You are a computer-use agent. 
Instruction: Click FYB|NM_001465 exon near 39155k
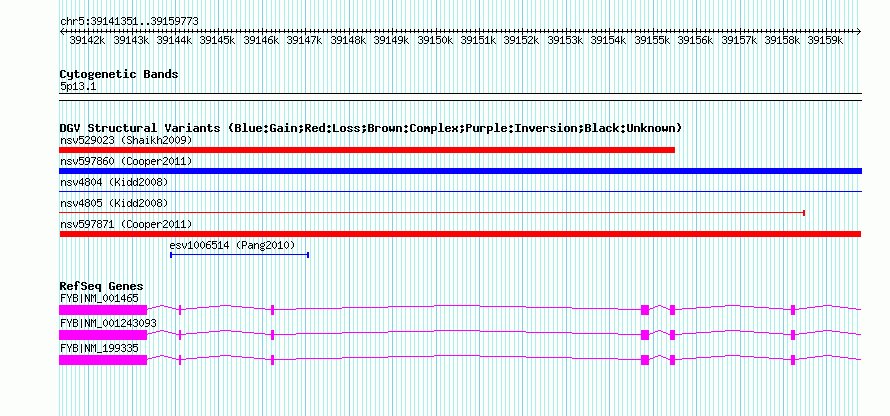pos(645,310)
